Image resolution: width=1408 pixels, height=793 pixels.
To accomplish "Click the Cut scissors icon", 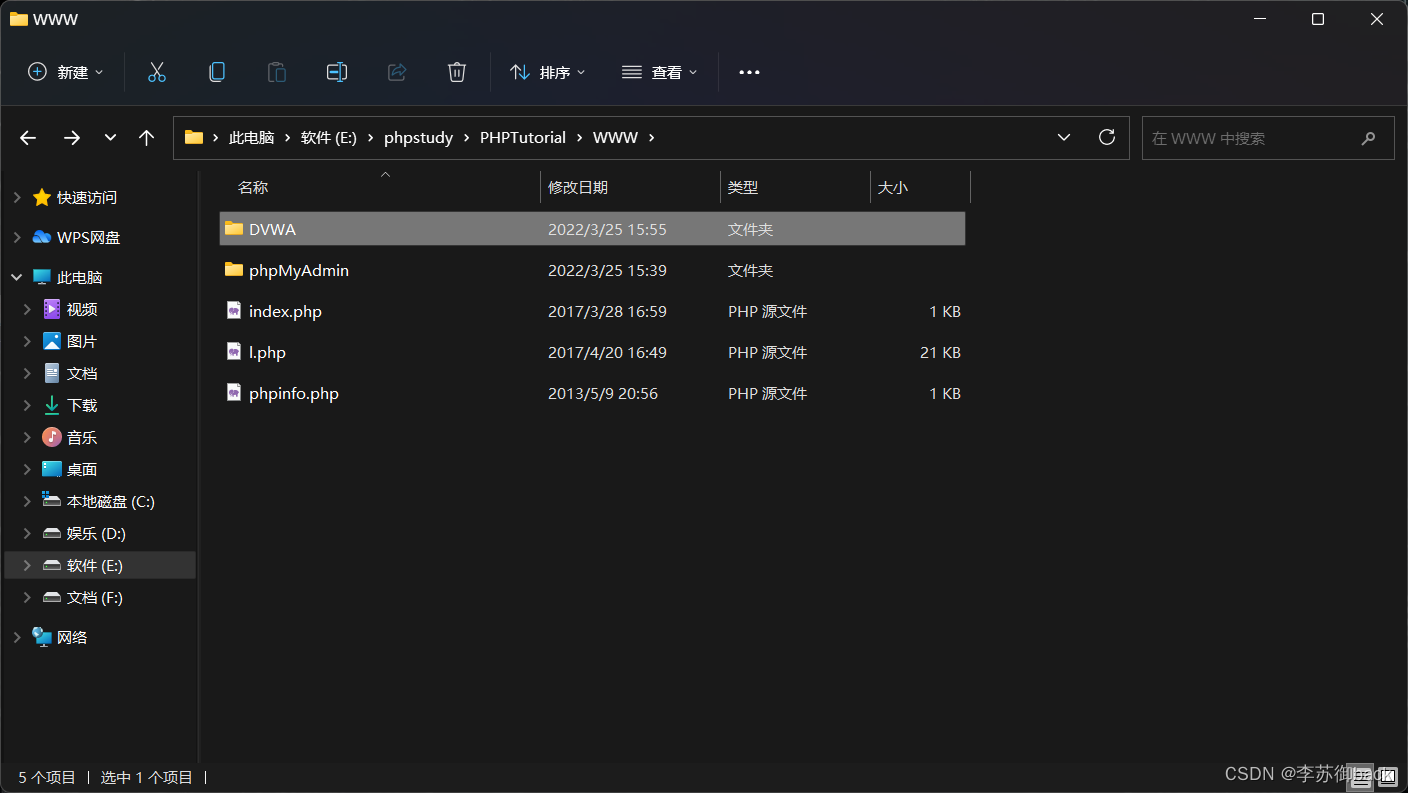I will (157, 72).
